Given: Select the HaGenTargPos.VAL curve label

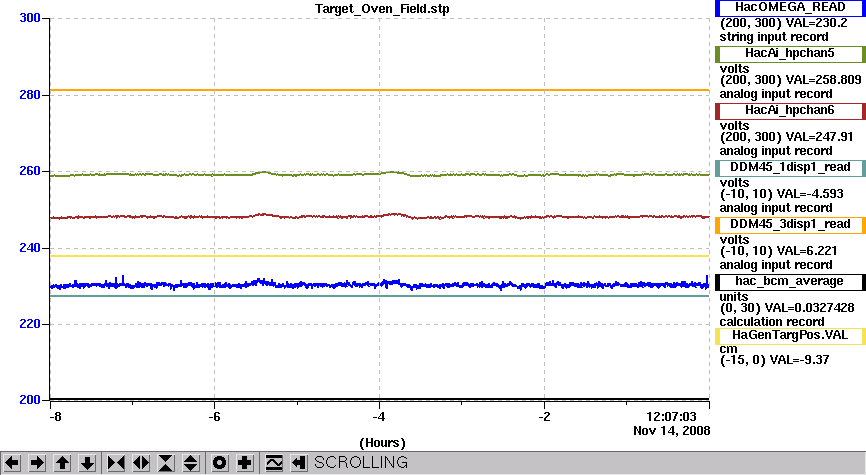Looking at the screenshot, I should coord(790,335).
